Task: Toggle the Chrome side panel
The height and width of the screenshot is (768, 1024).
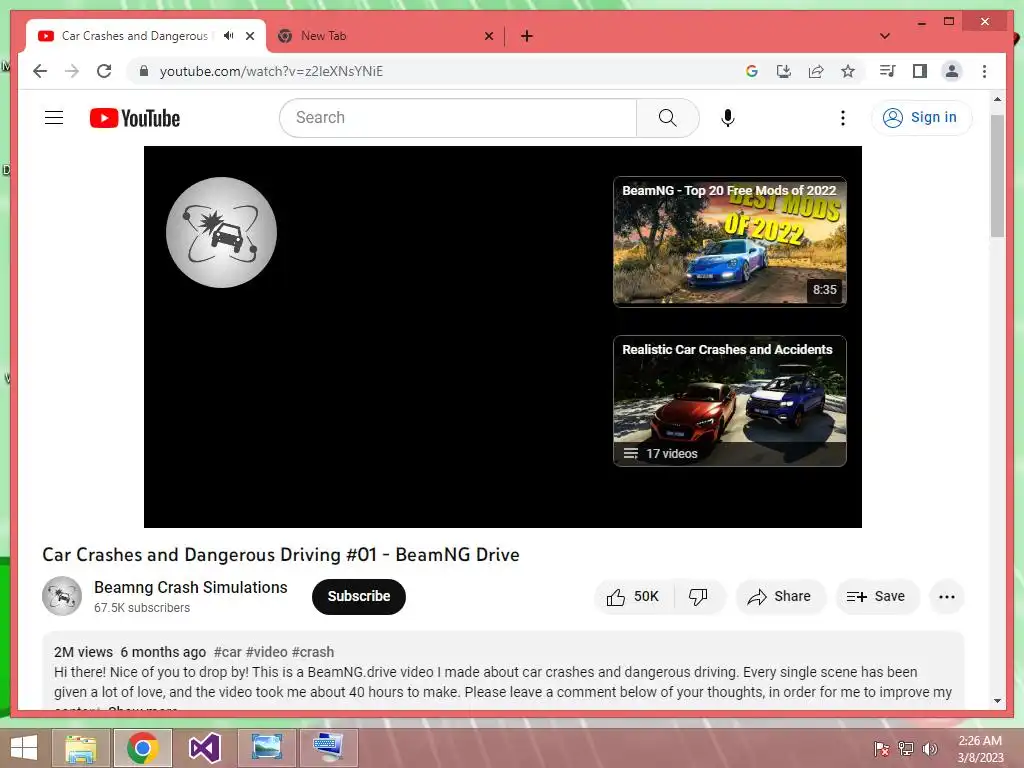Action: (x=920, y=71)
